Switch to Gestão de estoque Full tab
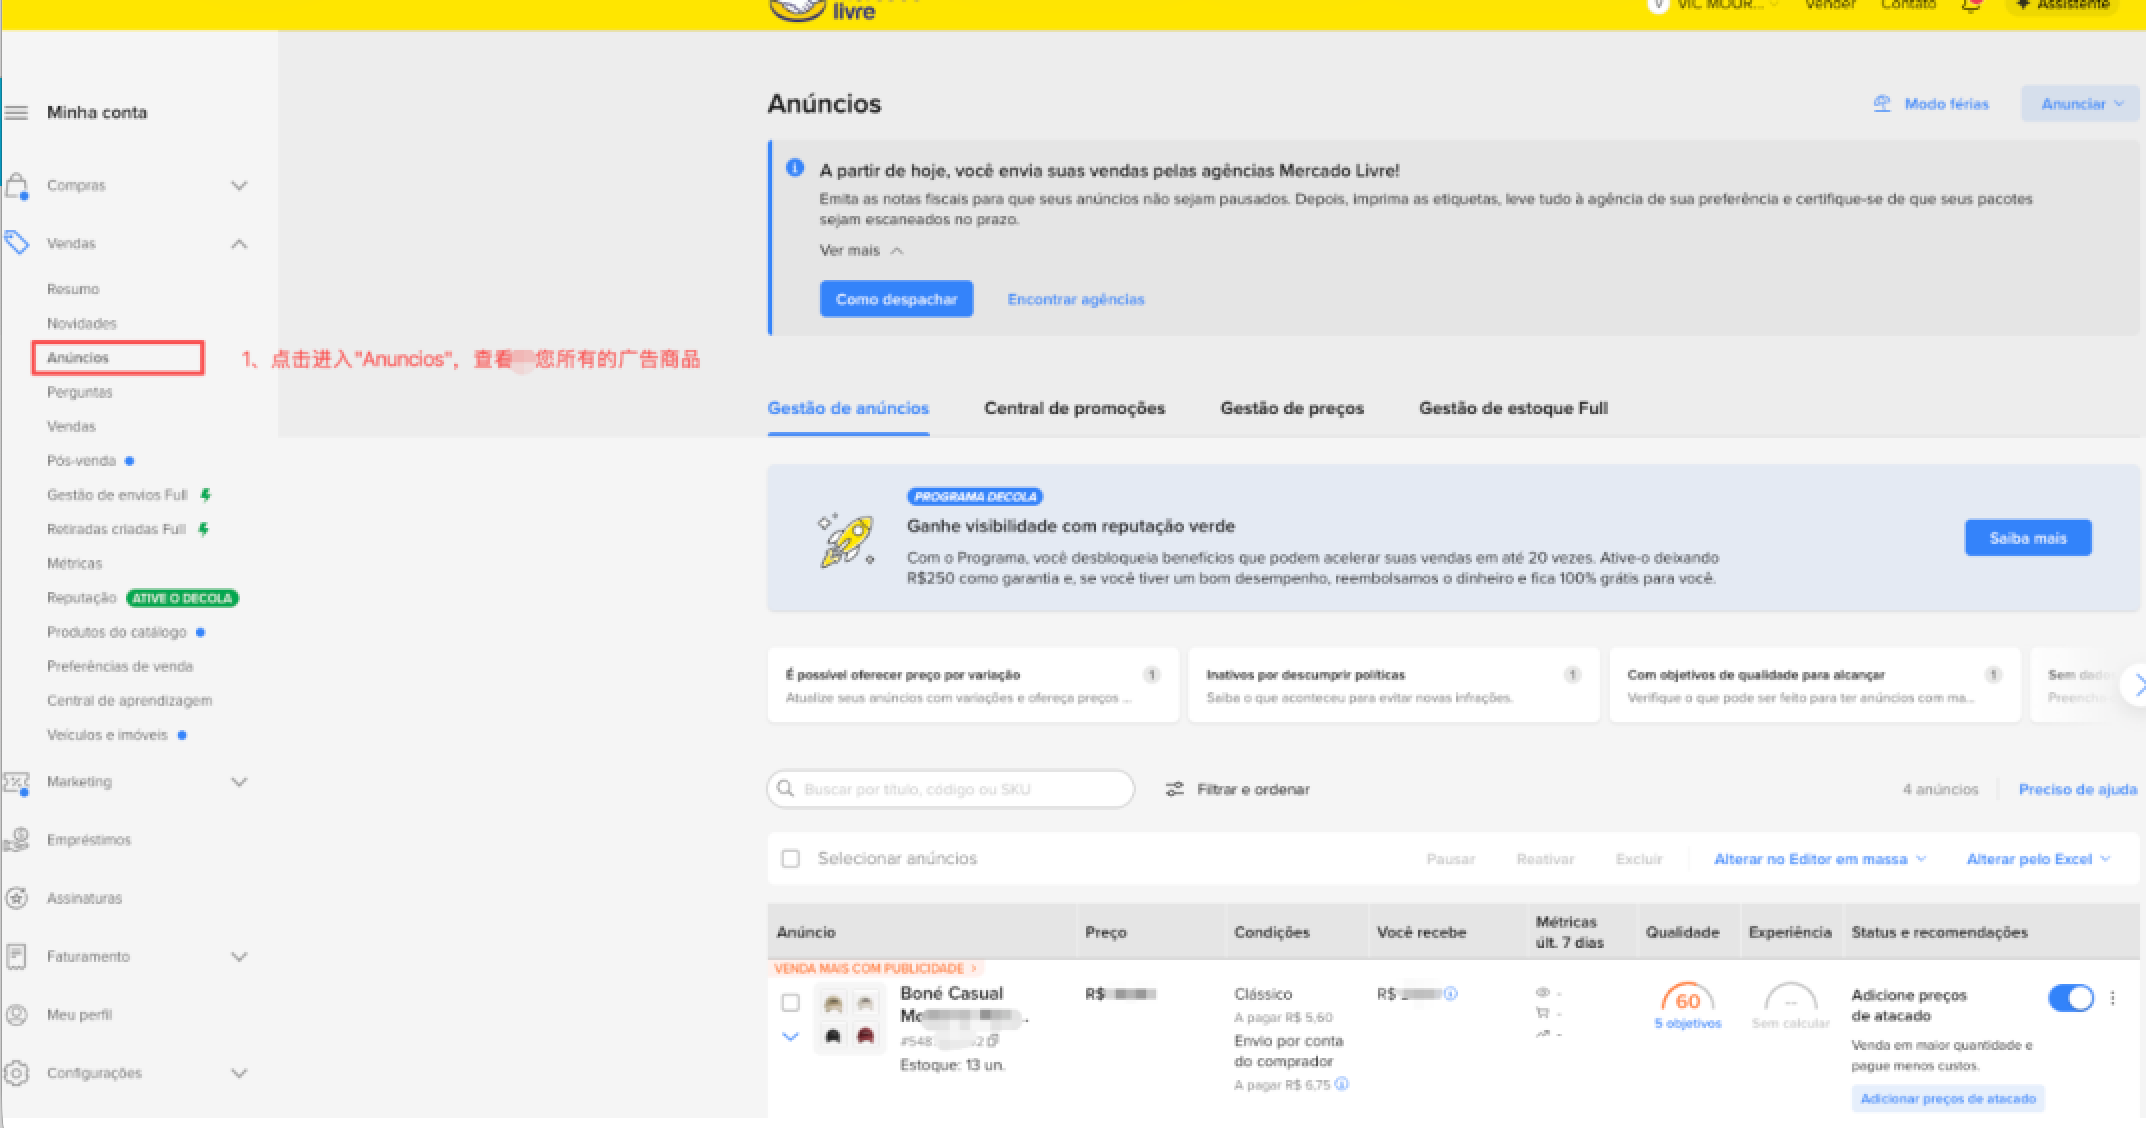The height and width of the screenshot is (1128, 2146). (x=1513, y=408)
